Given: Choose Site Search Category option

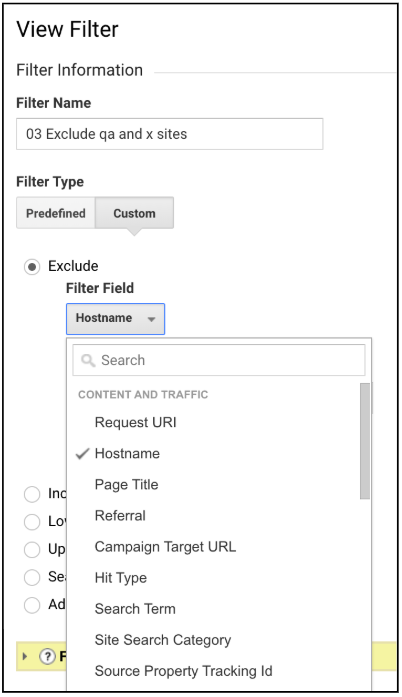Looking at the screenshot, I should point(163,640).
